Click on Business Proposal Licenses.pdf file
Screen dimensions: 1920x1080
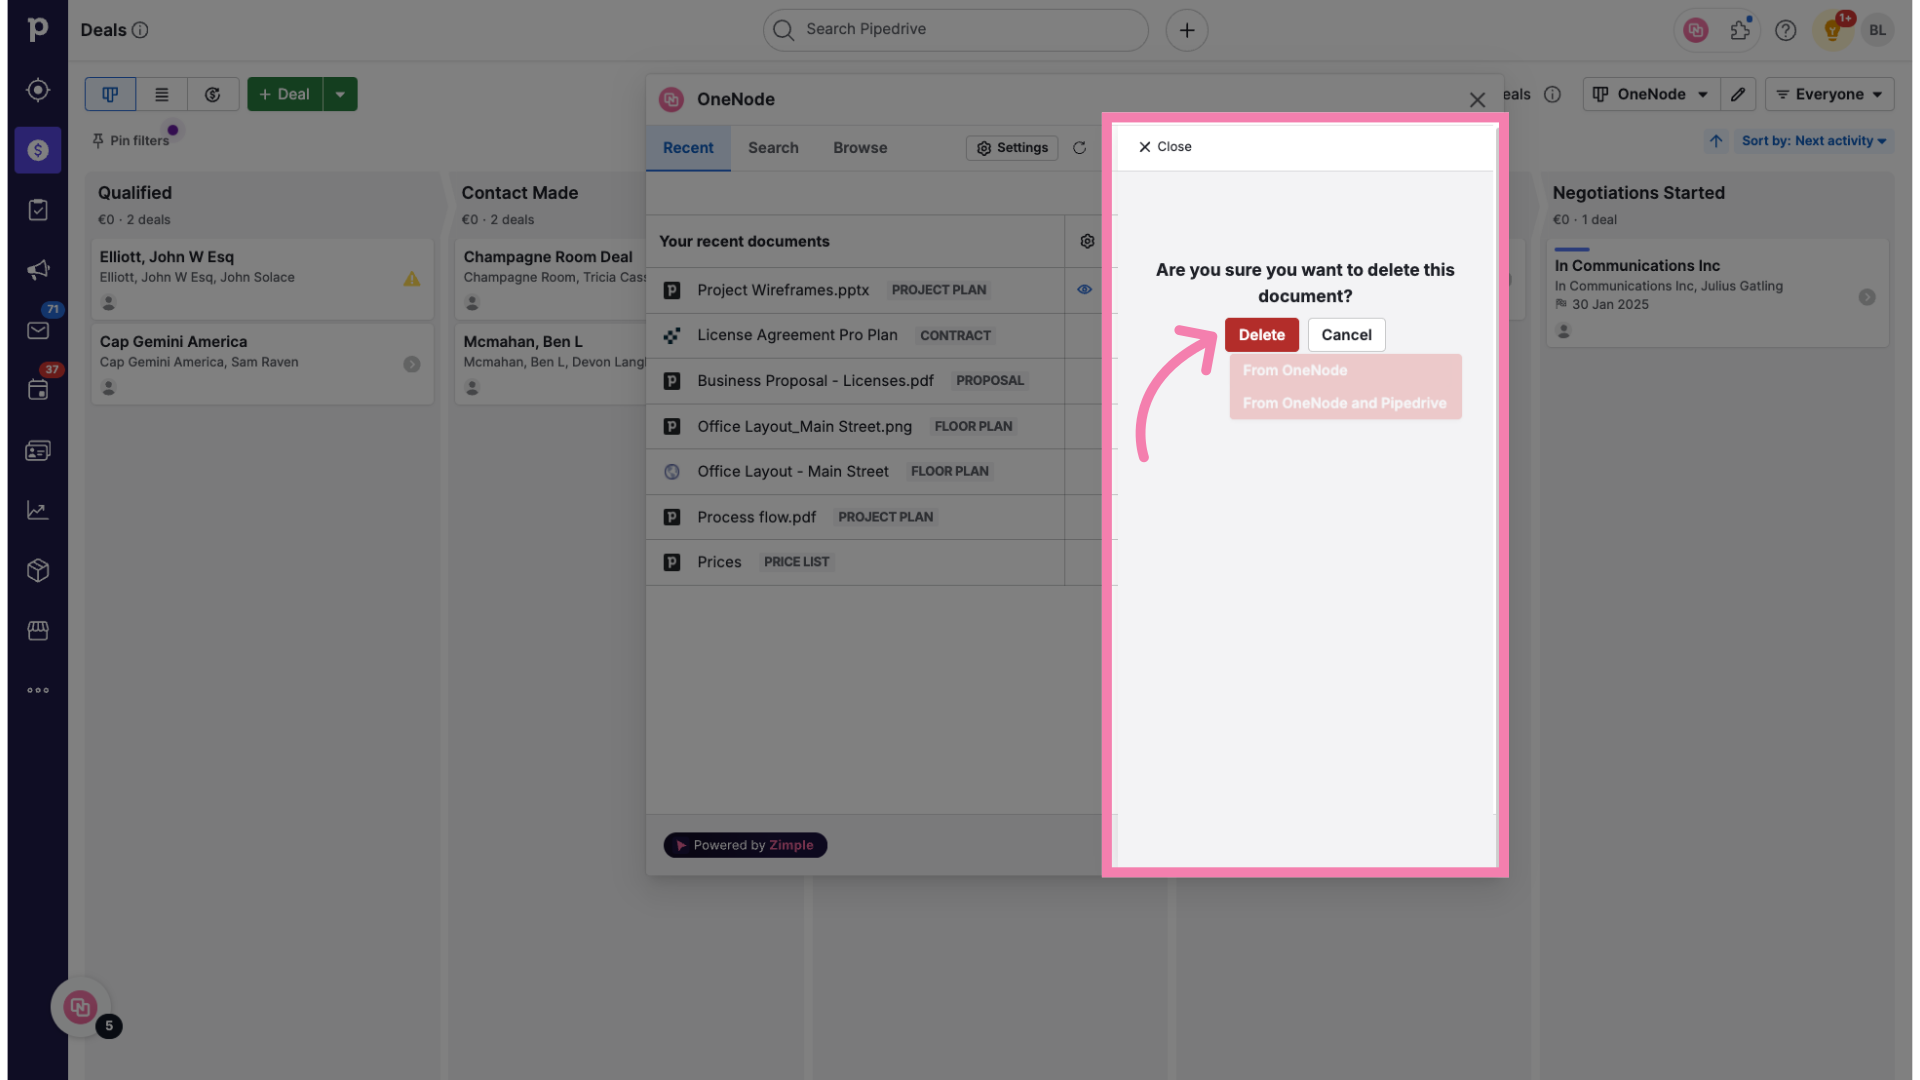click(x=815, y=380)
